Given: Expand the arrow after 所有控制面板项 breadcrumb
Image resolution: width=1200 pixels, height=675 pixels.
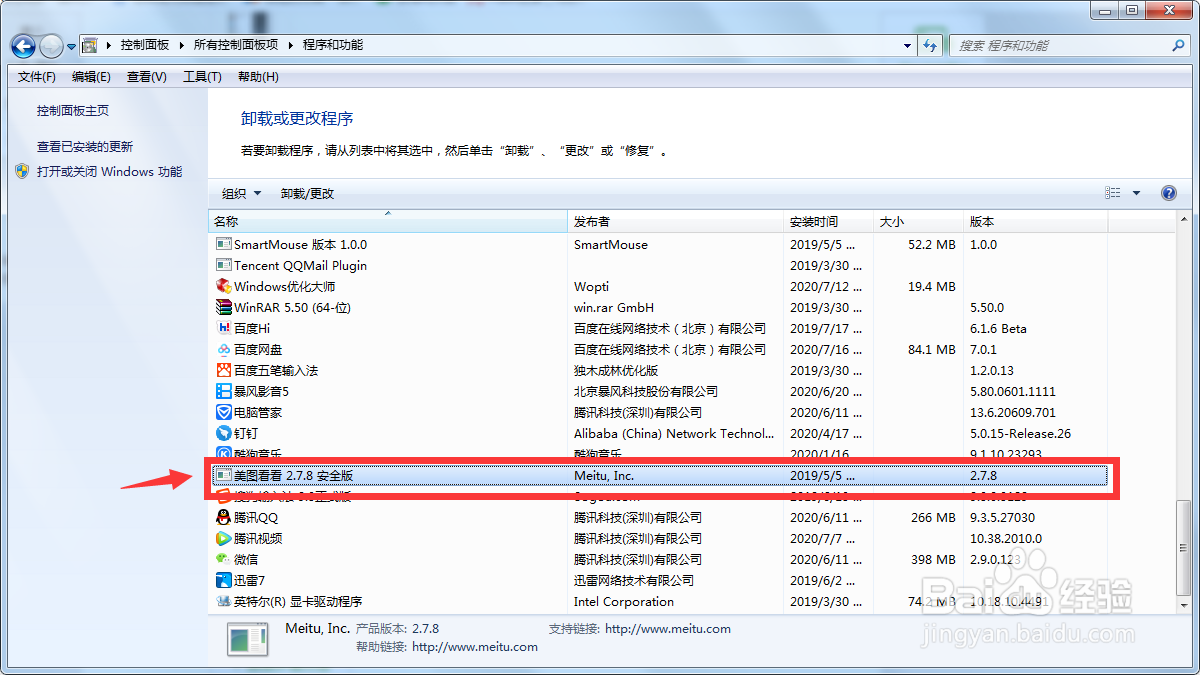Looking at the screenshot, I should pos(291,46).
